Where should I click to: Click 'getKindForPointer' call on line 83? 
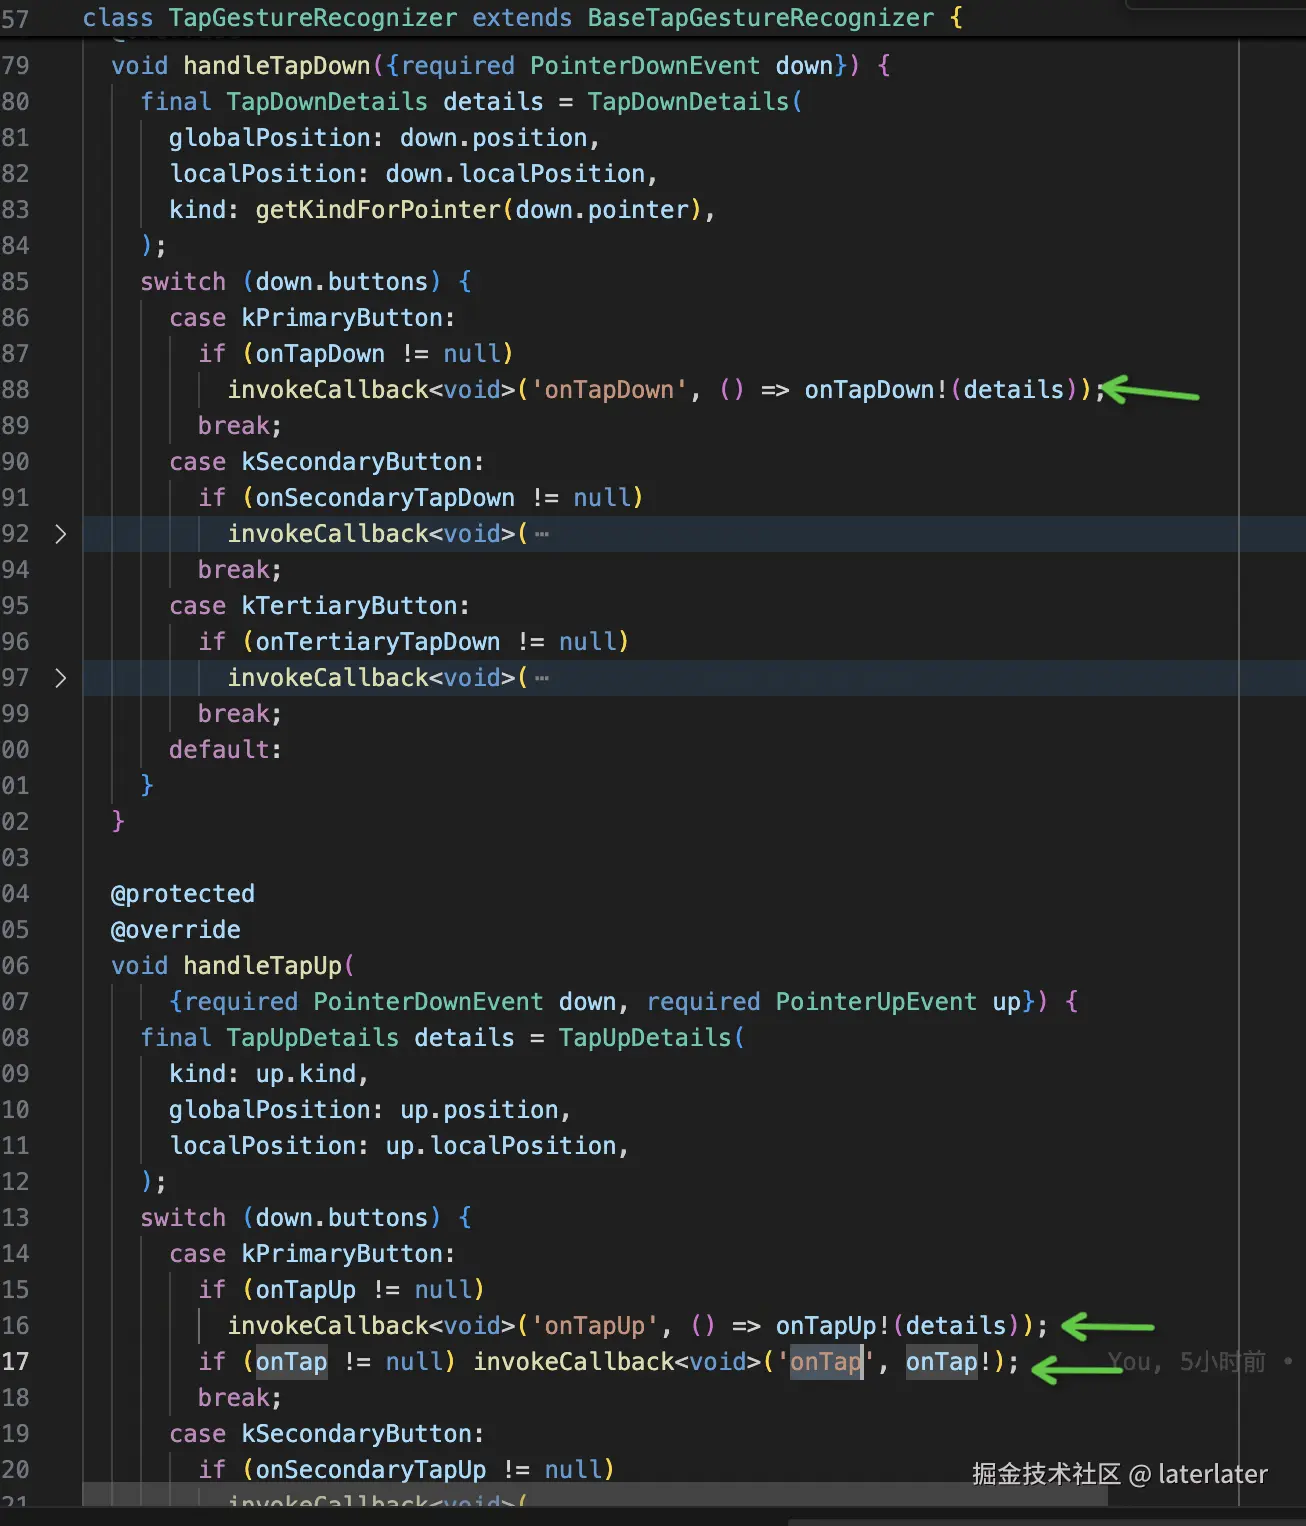click(378, 210)
